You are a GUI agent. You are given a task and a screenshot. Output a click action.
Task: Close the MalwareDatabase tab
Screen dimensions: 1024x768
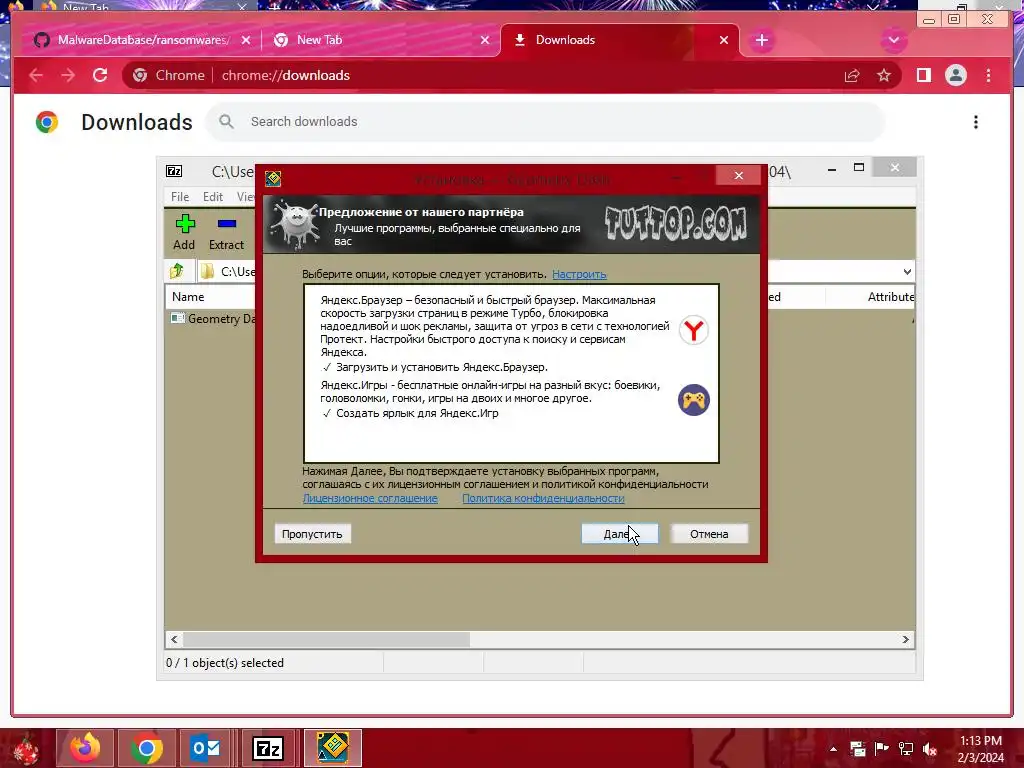[246, 40]
